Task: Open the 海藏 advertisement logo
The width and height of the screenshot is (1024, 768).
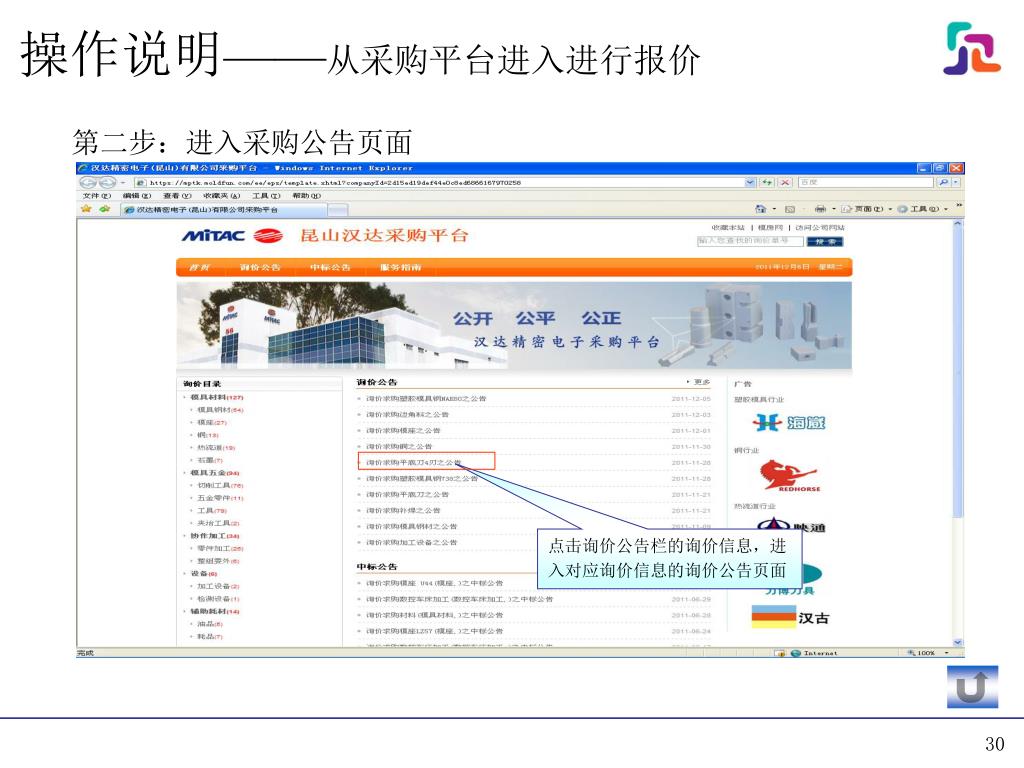Action: point(789,423)
